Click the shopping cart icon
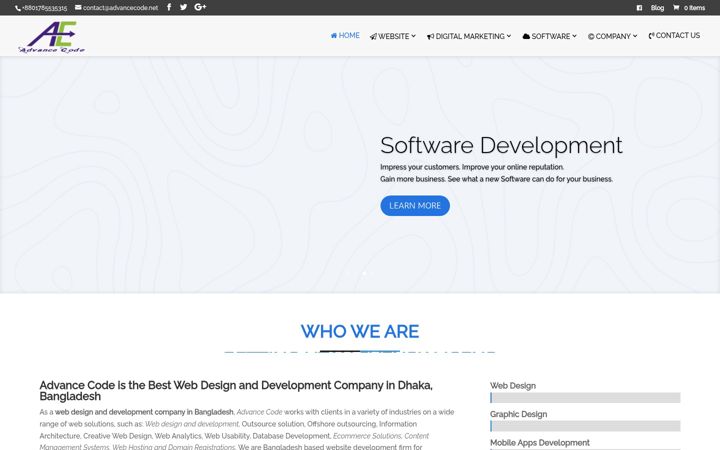Viewport: 720px width, 450px height. (676, 7)
